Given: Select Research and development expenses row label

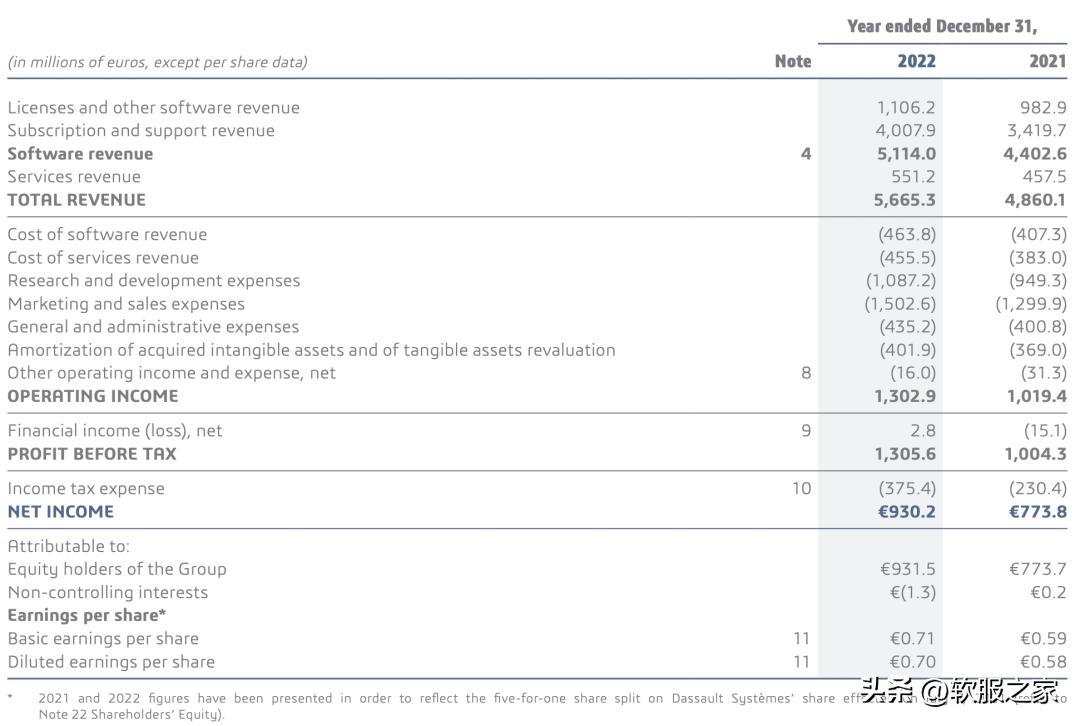Looking at the screenshot, I should click(153, 280).
